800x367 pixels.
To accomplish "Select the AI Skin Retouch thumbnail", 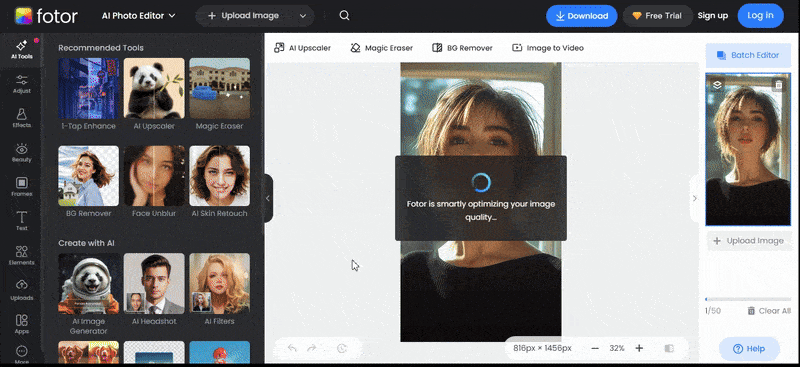I will 220,176.
